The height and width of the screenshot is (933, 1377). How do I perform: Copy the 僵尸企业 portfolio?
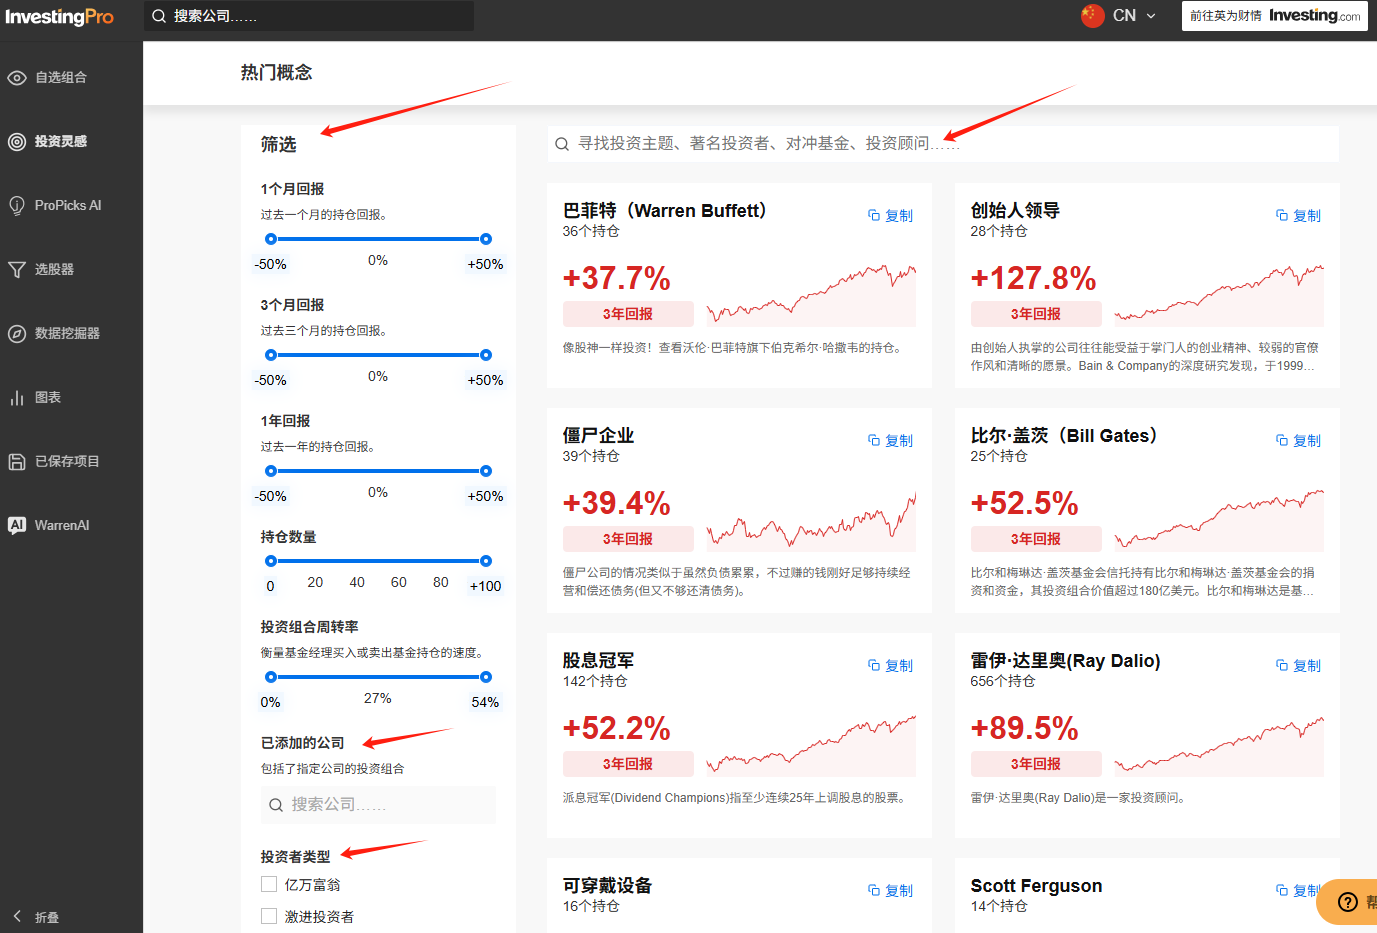click(890, 440)
